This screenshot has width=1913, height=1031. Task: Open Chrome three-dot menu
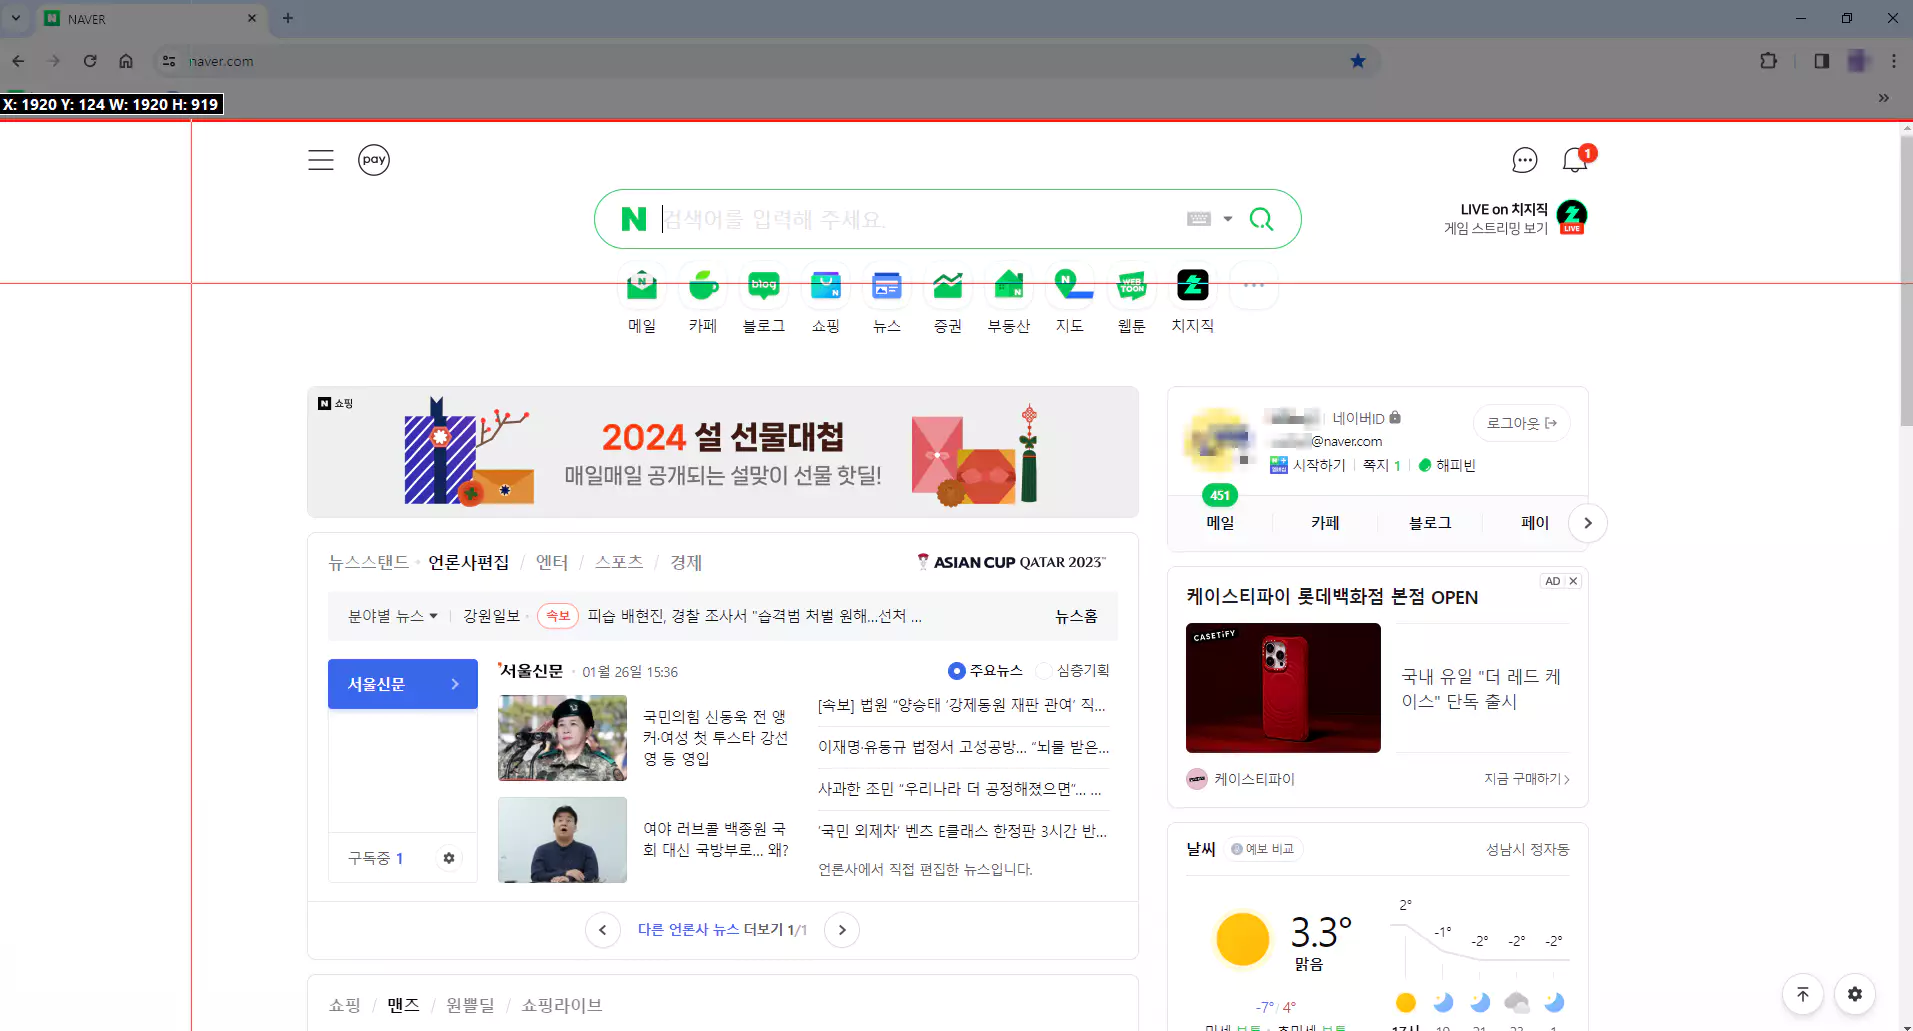click(x=1894, y=61)
